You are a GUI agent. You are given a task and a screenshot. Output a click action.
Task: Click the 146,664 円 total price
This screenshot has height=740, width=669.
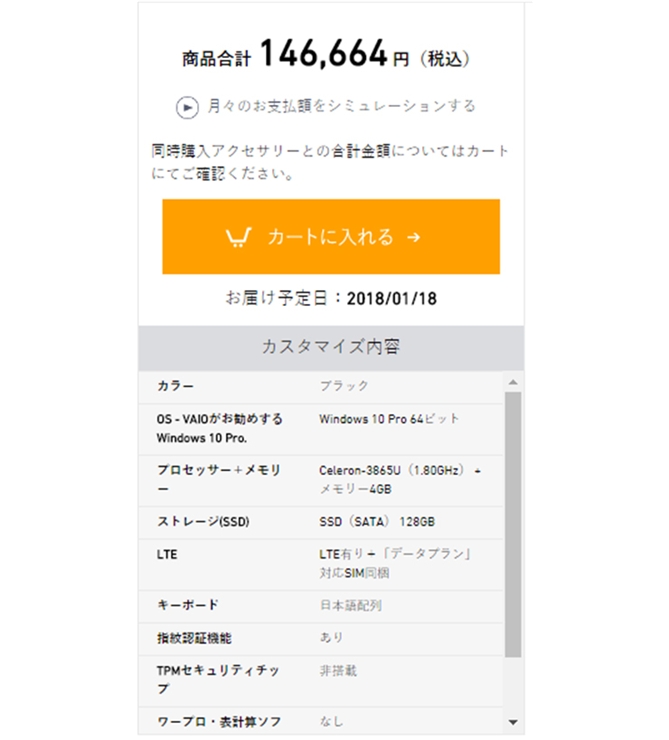tap(335, 56)
